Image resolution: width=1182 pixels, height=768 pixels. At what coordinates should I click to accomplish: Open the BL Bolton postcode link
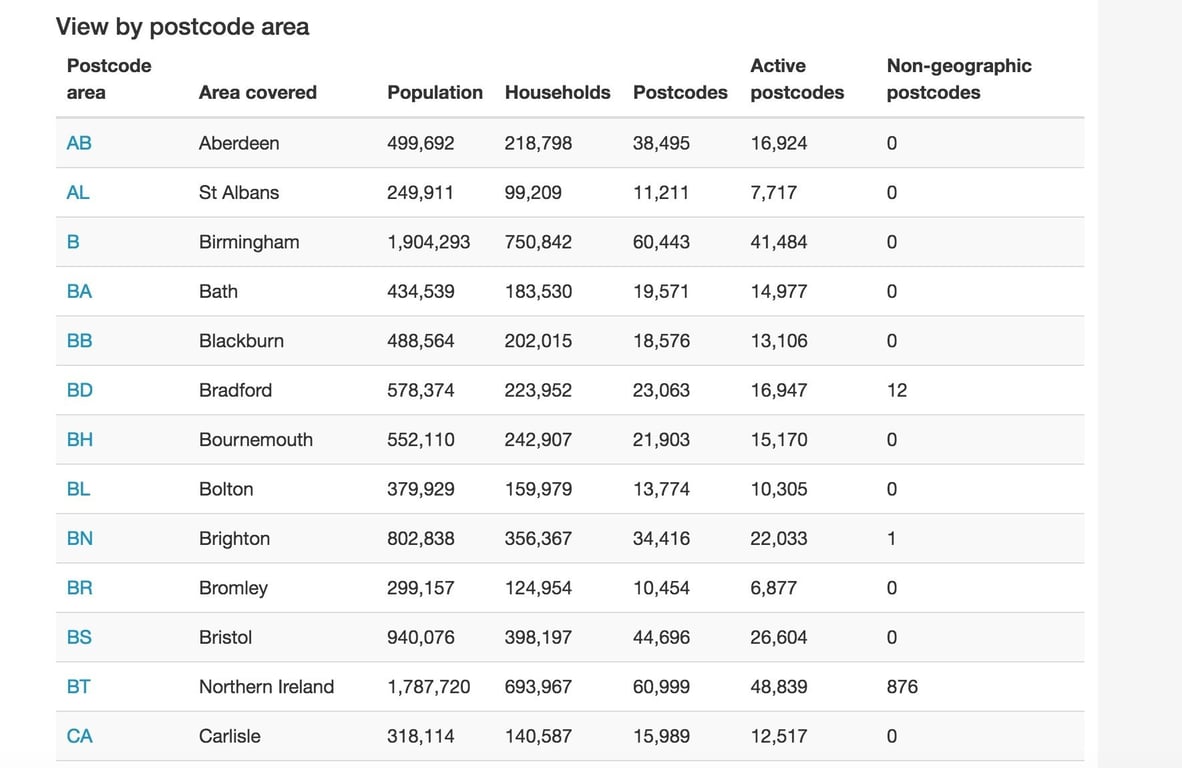(x=78, y=489)
